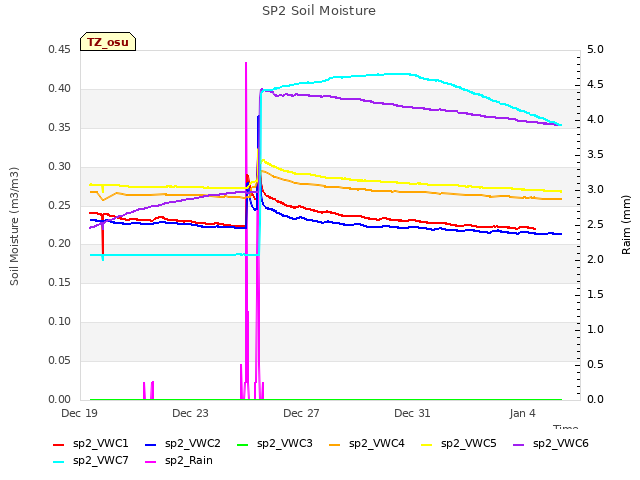The image size is (640, 480).
Task: Click the 4.5 right axis value
Action: 595,84
